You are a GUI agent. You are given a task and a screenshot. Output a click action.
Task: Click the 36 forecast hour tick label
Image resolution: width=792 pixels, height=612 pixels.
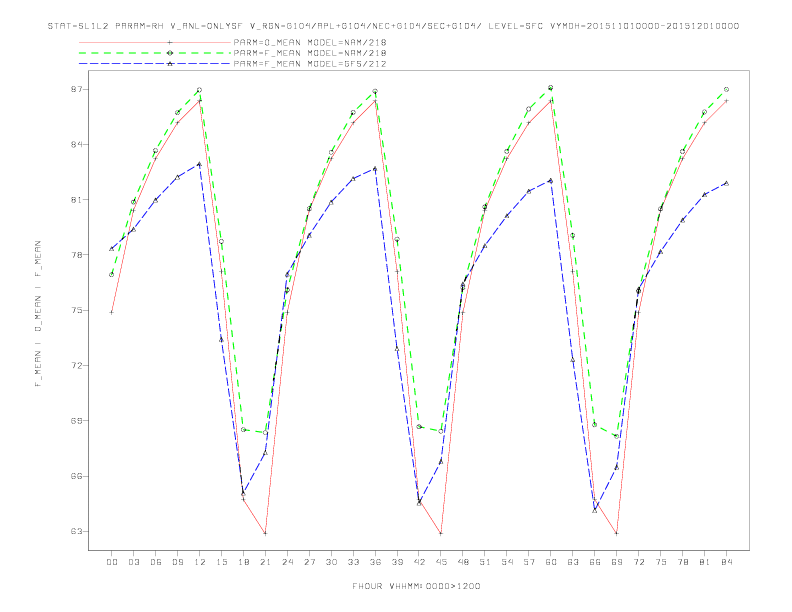click(375, 562)
